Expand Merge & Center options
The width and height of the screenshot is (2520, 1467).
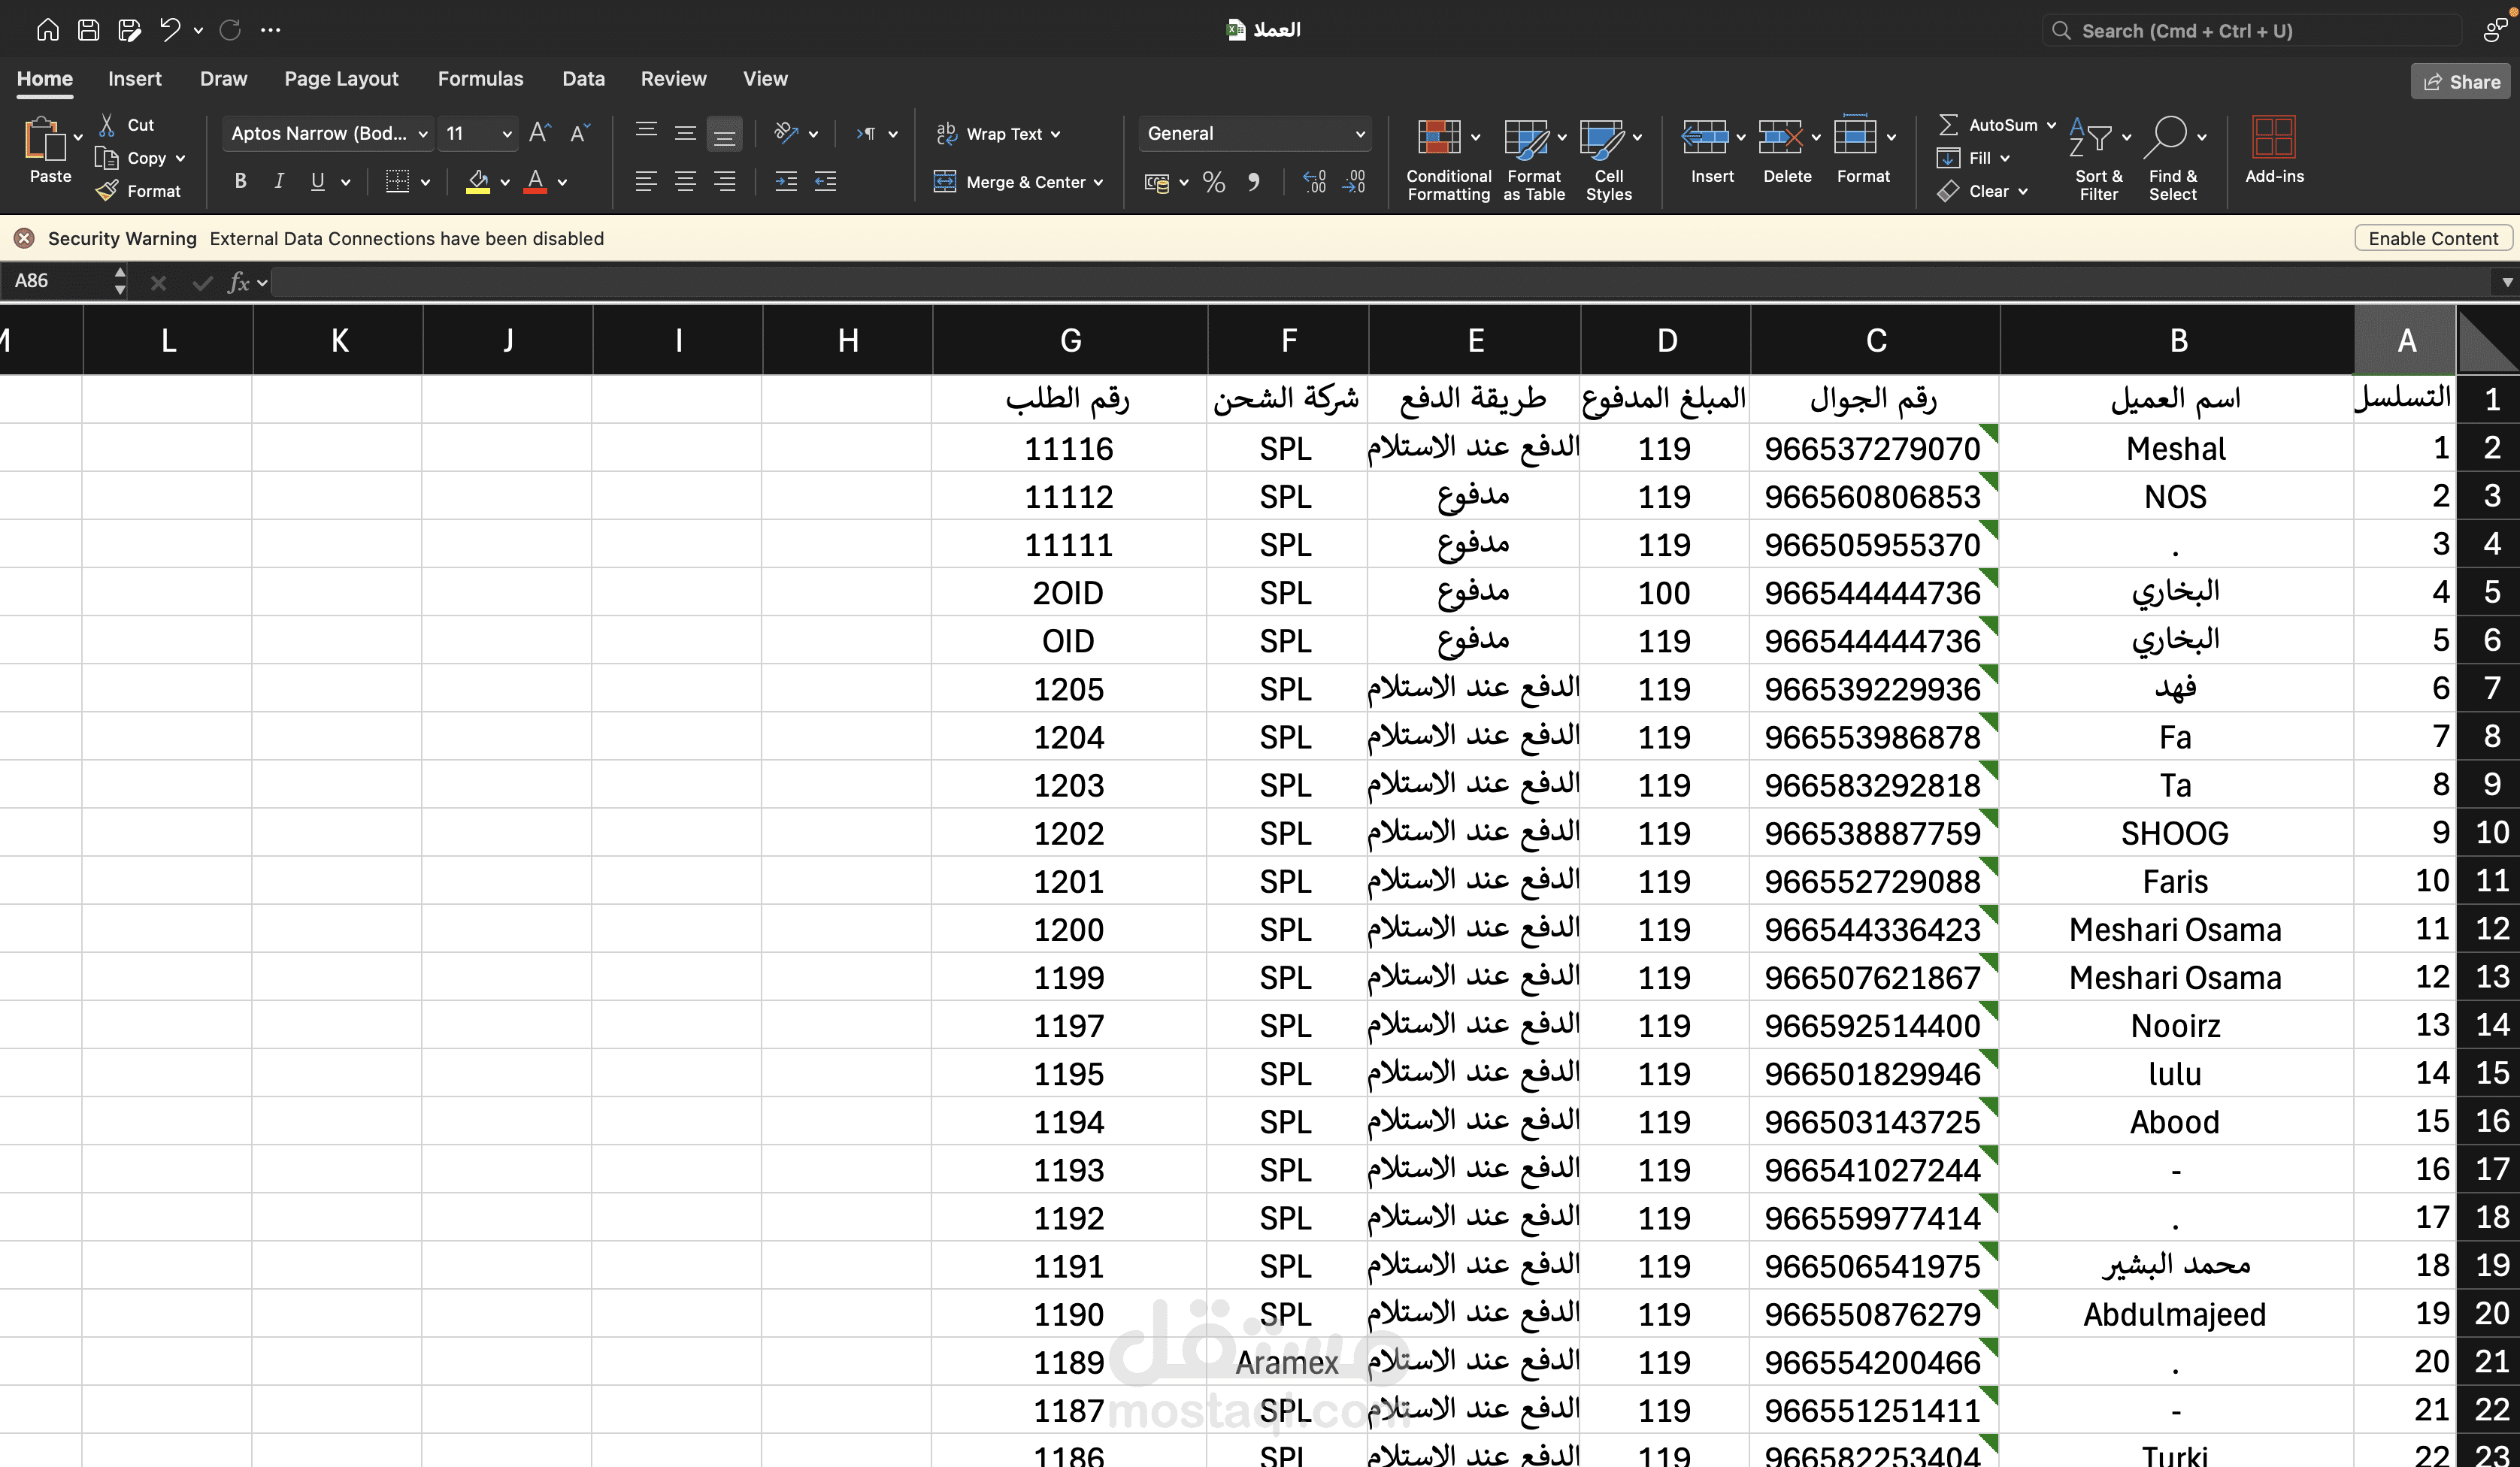pyautogui.click(x=1098, y=182)
